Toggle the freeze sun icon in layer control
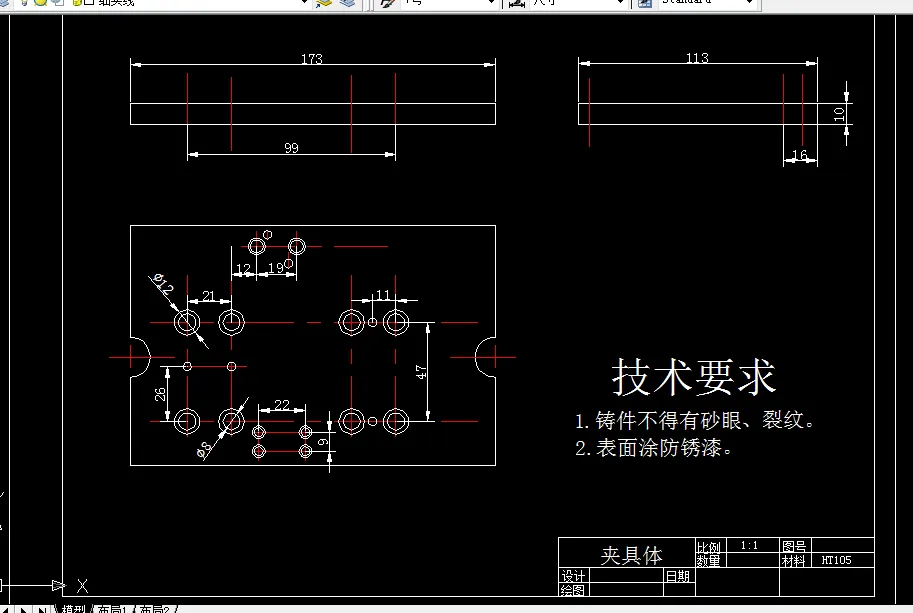The width and height of the screenshot is (913, 613). (40, 4)
